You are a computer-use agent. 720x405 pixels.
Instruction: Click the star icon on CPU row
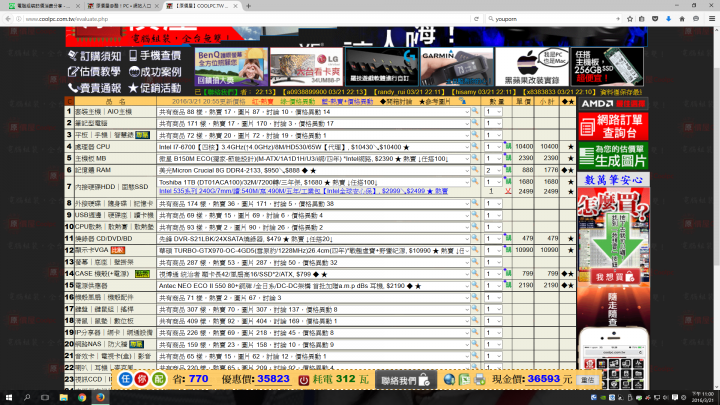[571, 147]
